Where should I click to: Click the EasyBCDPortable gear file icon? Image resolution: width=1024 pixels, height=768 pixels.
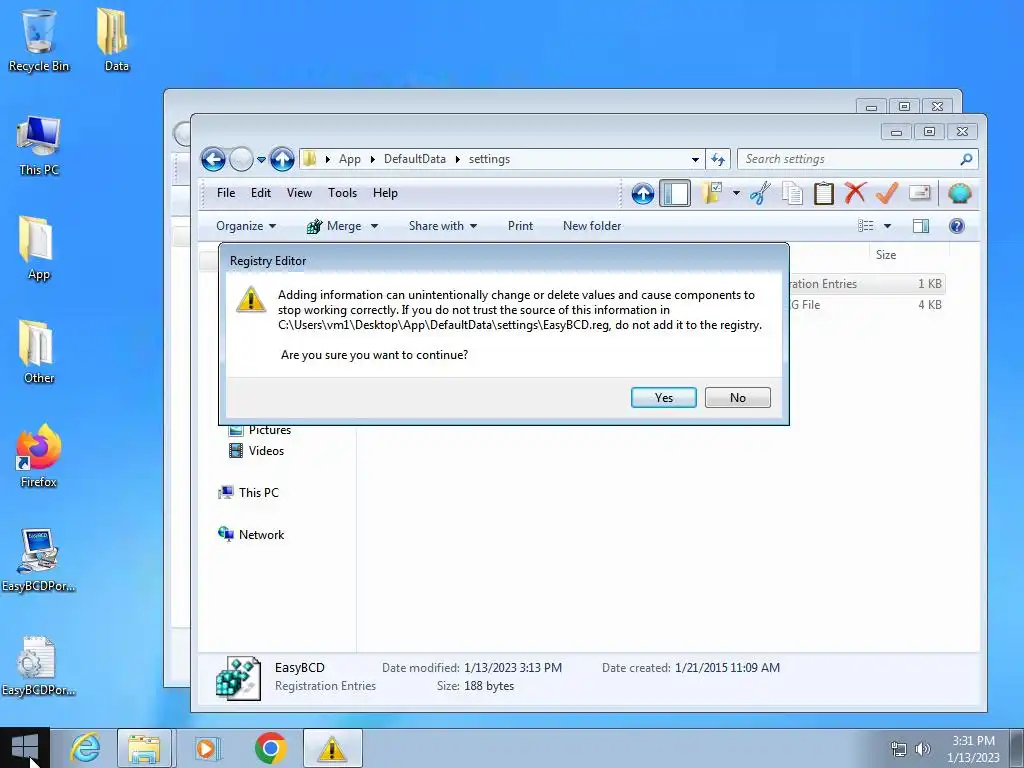[39, 665]
